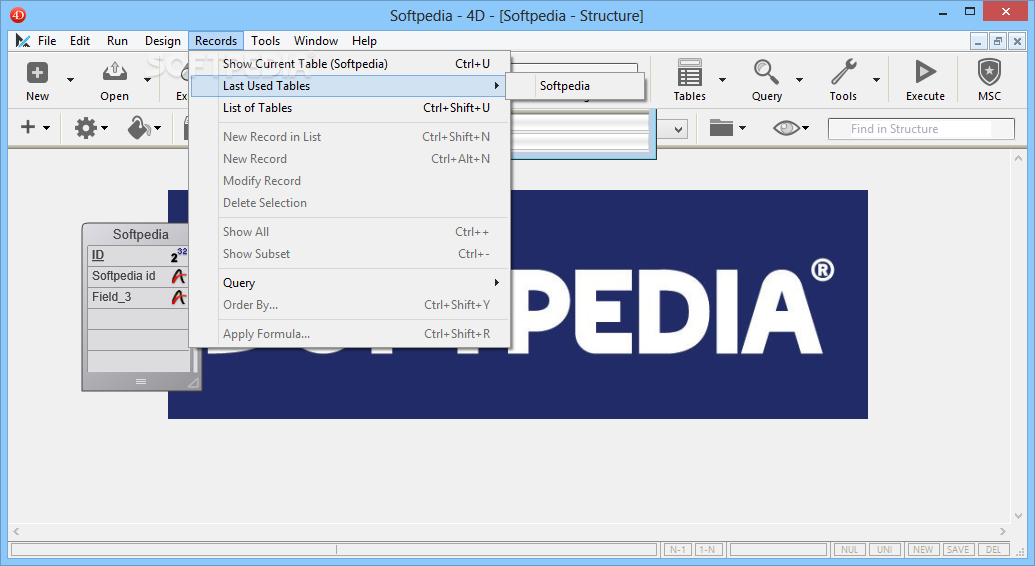Screen dimensions: 1035x566
Task: Click the horizontal scrollbar left arrow
Action: [16, 531]
